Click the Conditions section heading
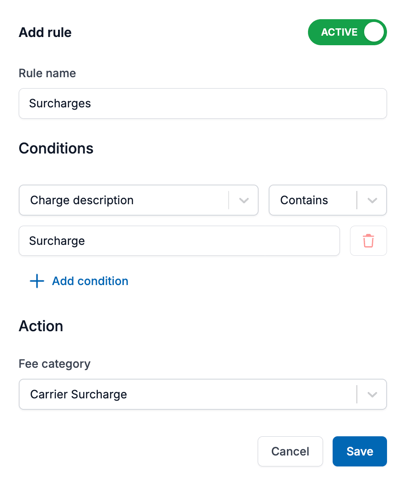The height and width of the screenshot is (487, 403). pyautogui.click(x=56, y=148)
